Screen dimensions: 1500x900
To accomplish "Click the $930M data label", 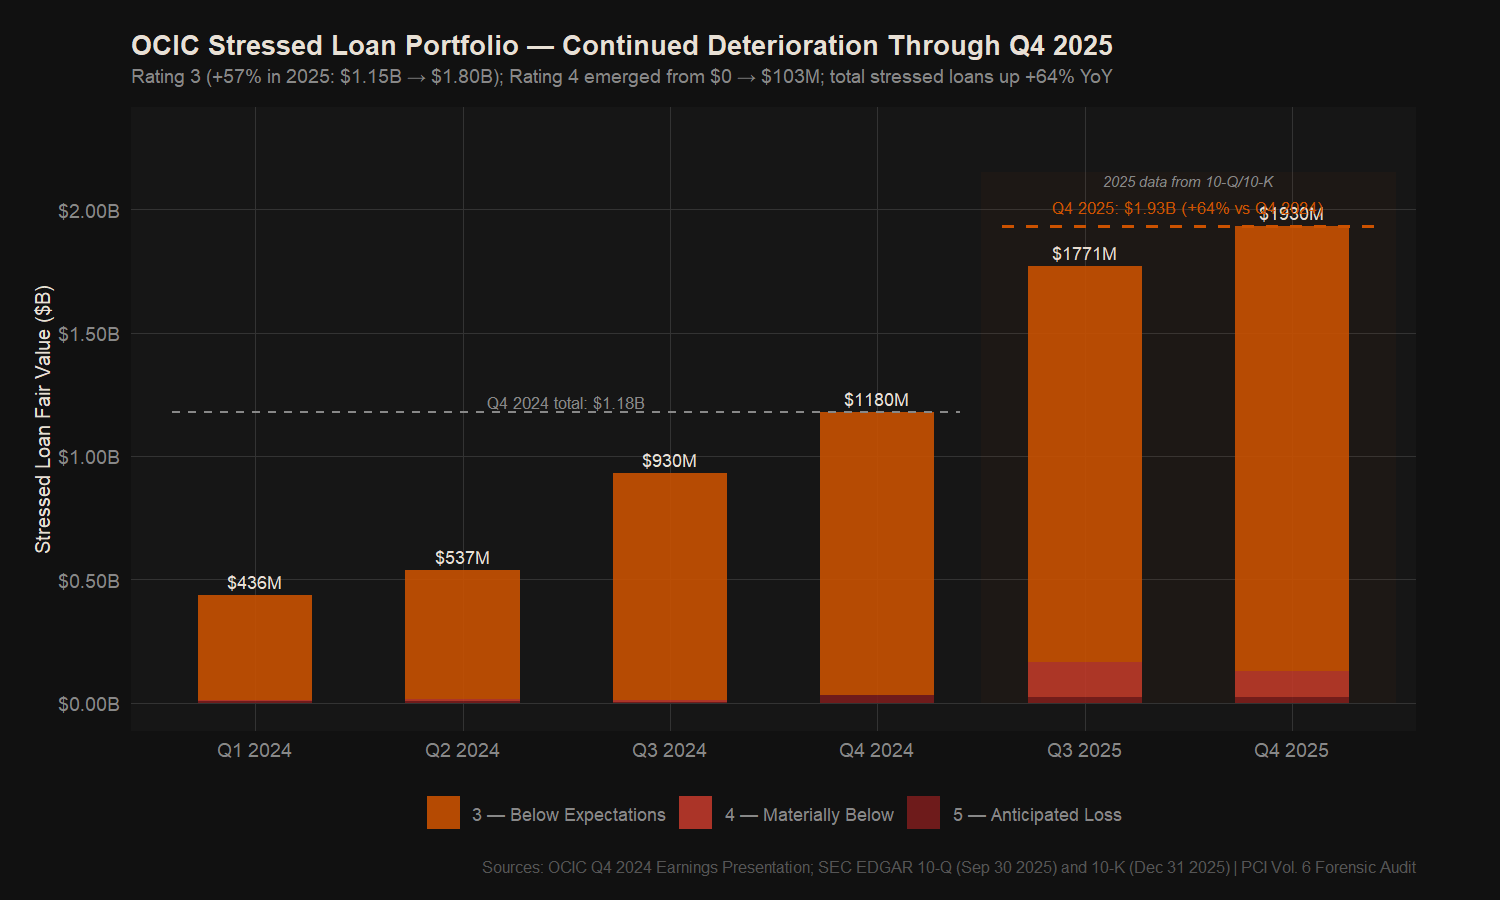I will (669, 461).
